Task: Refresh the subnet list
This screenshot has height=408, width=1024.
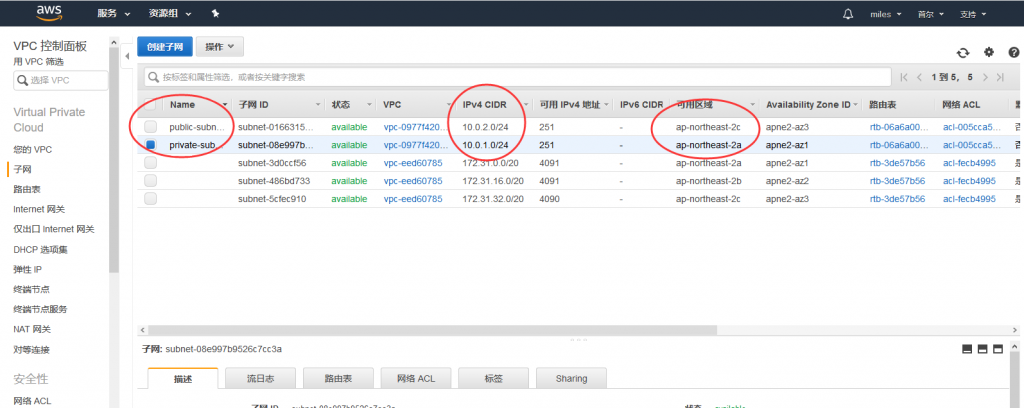Action: (x=963, y=52)
